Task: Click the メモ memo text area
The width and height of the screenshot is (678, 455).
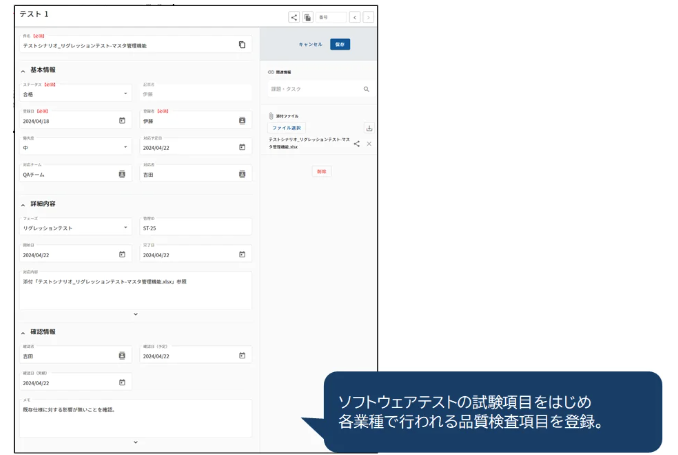Action: (135, 417)
